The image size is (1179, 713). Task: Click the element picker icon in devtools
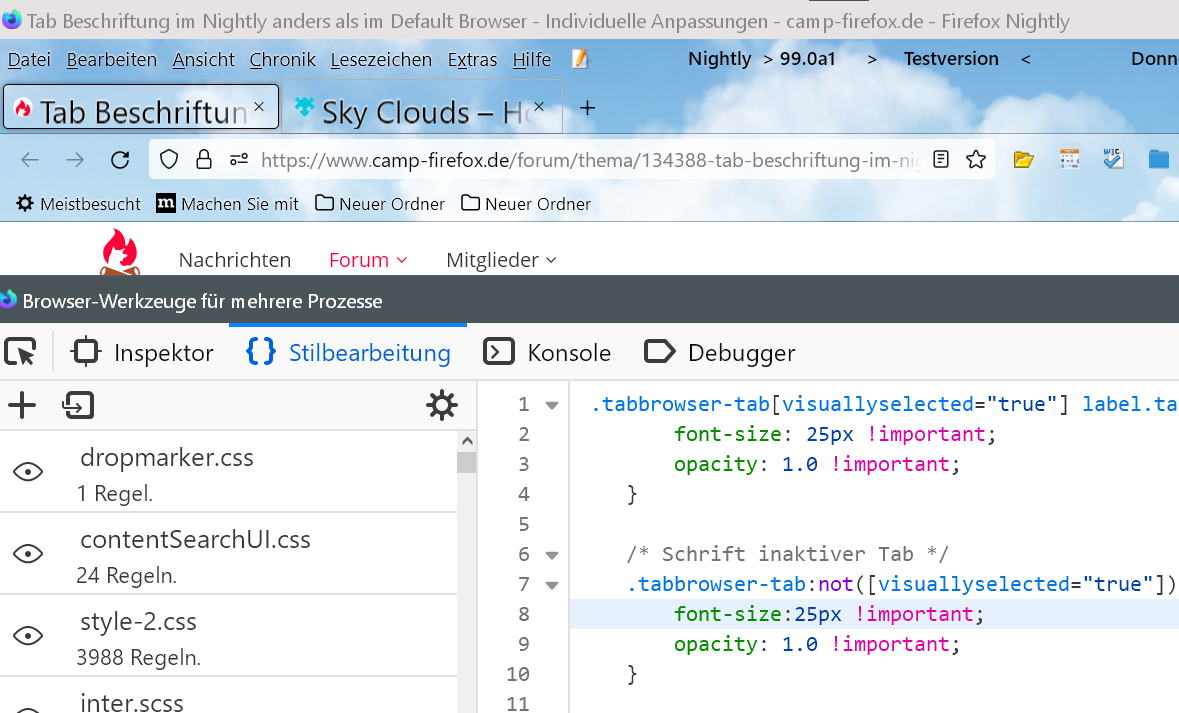[20, 352]
